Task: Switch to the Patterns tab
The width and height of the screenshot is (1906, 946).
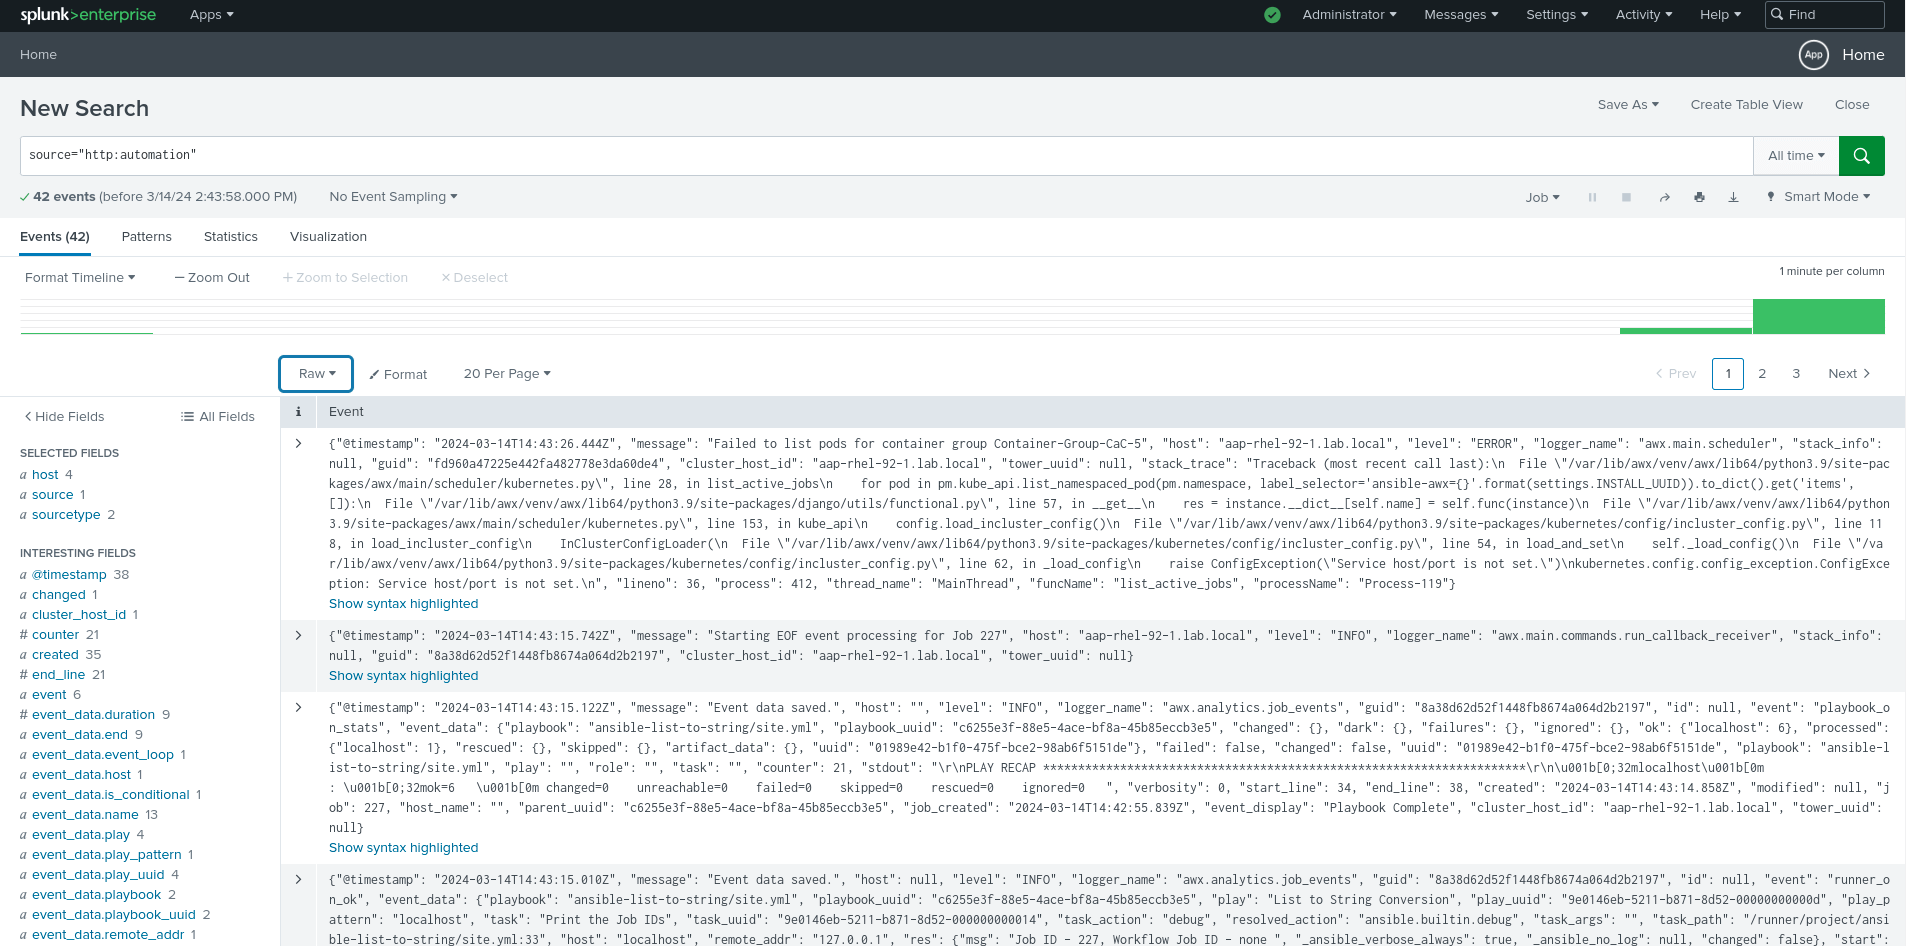Action: point(146,237)
